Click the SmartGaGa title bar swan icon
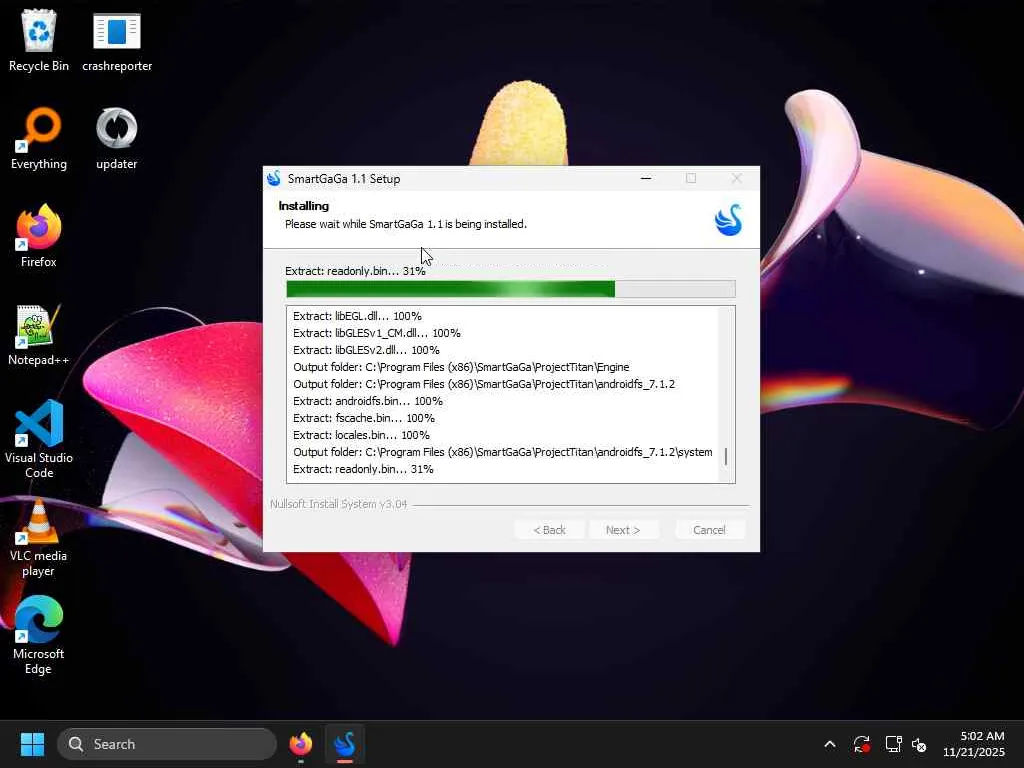Image resolution: width=1024 pixels, height=768 pixels. [x=274, y=178]
